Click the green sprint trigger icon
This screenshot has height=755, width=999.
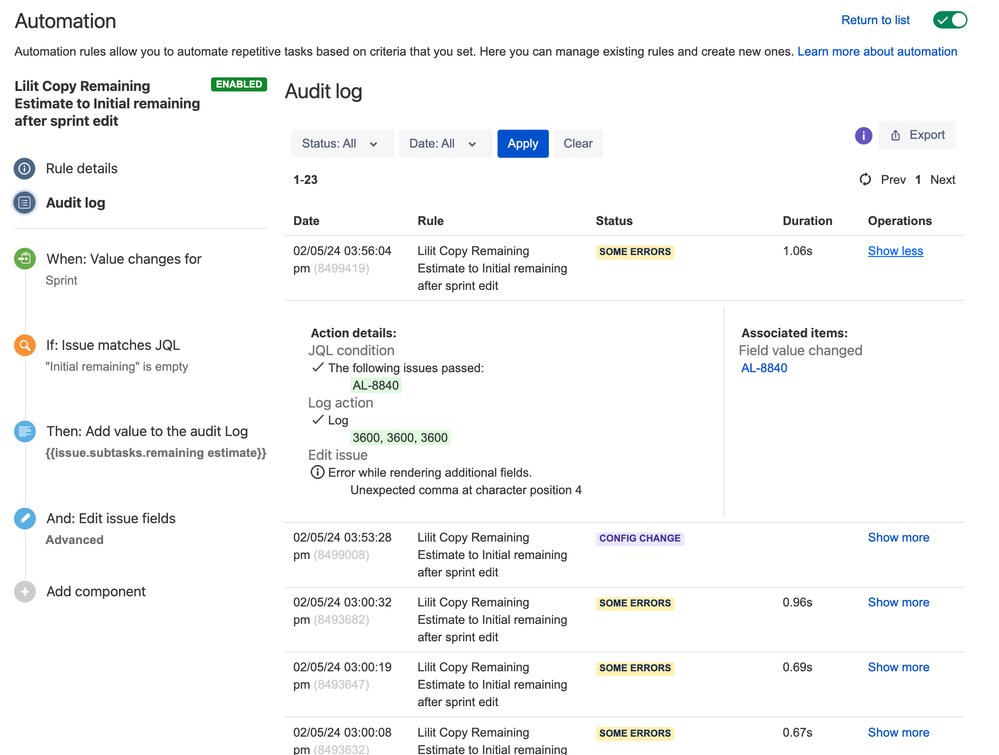(x=25, y=259)
